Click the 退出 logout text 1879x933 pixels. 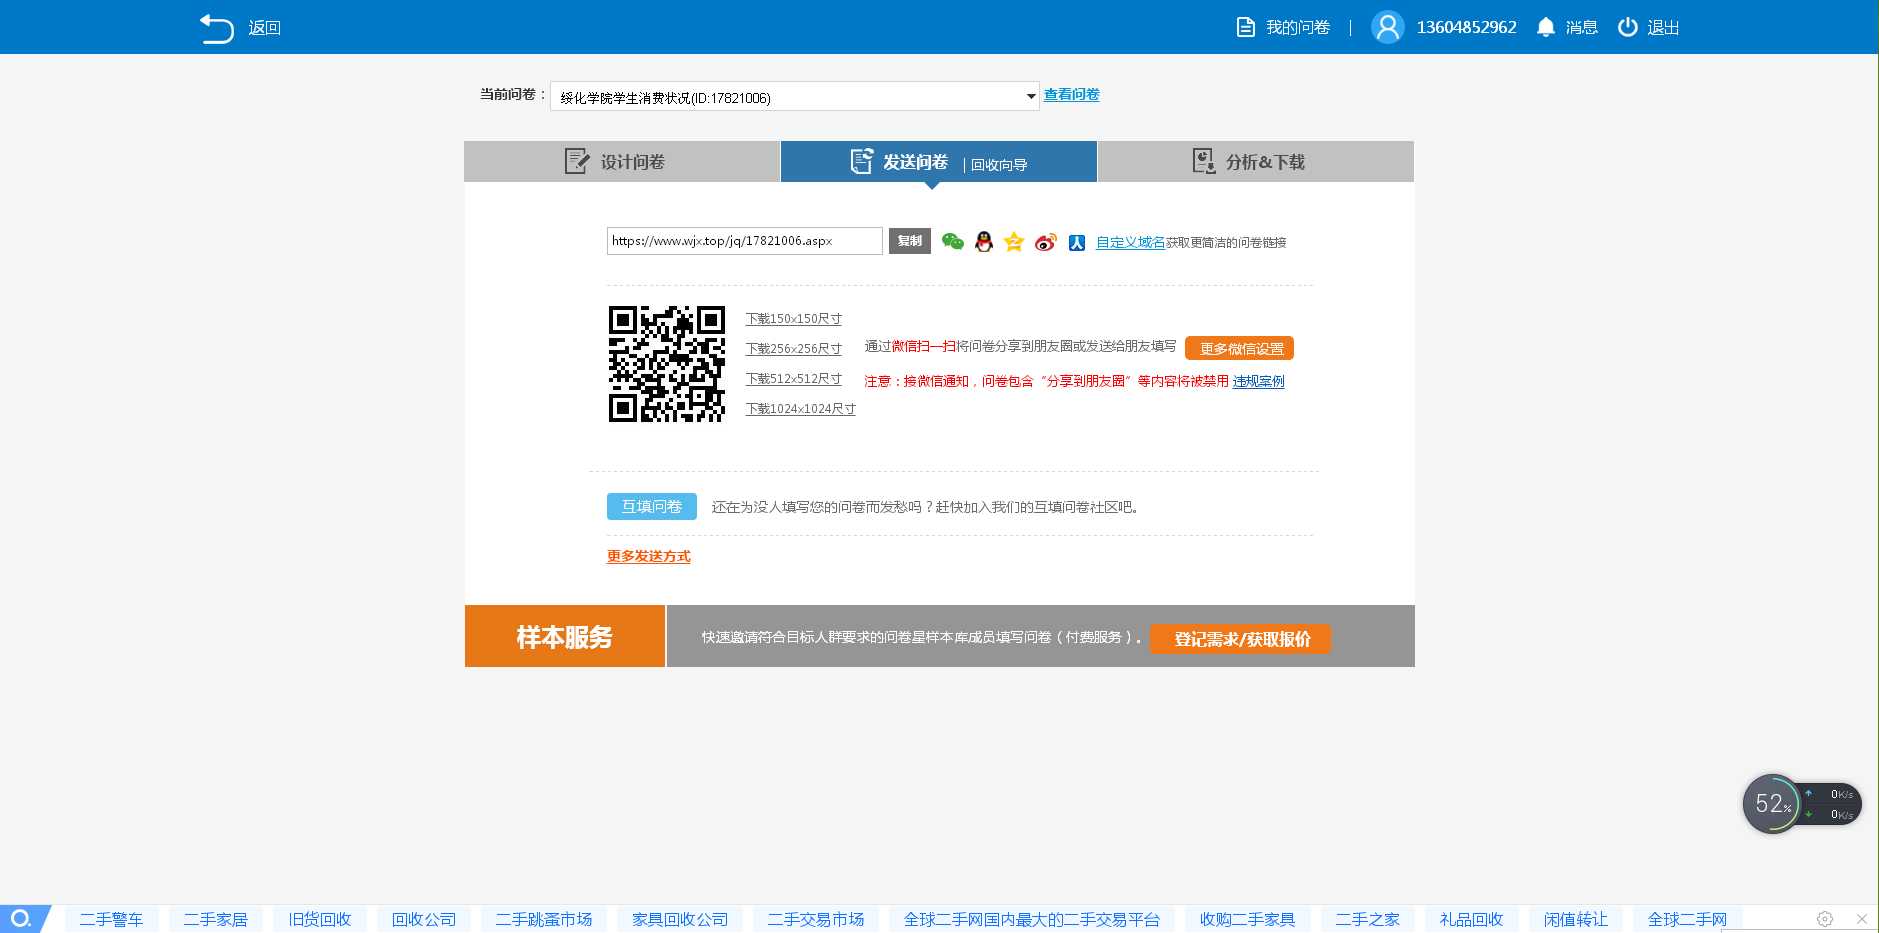tap(1663, 28)
